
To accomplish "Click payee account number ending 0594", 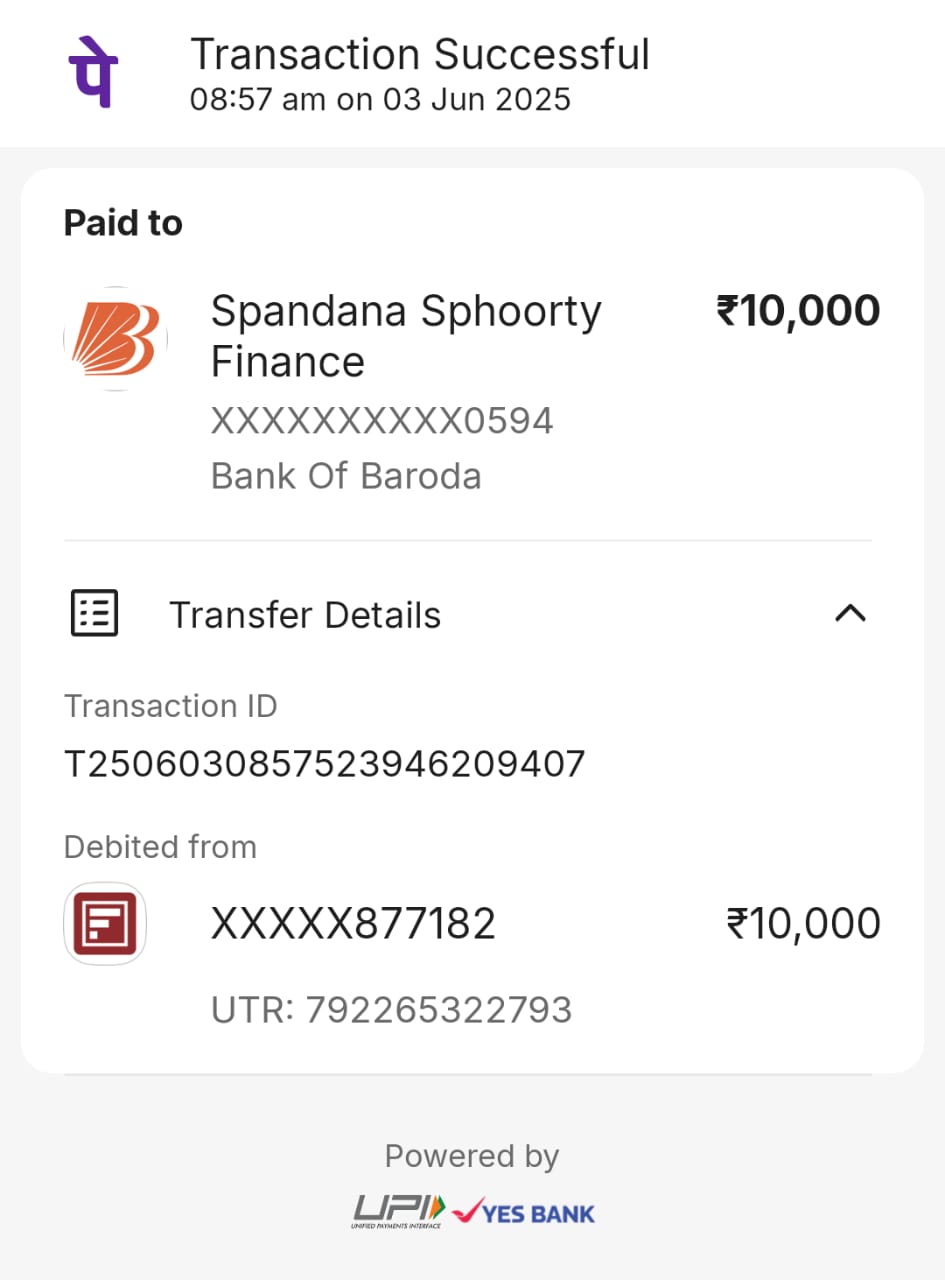I will point(381,421).
